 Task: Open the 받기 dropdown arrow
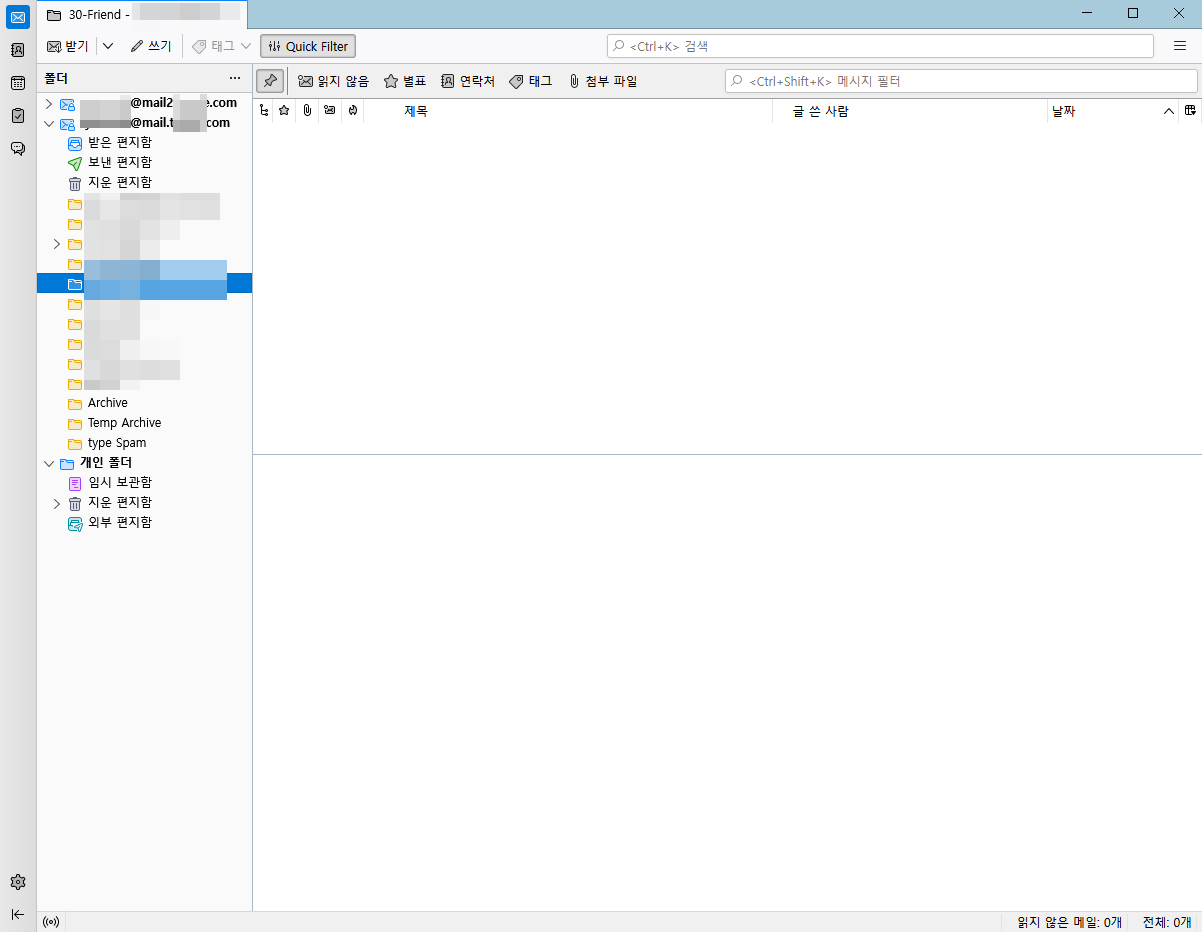coord(108,46)
